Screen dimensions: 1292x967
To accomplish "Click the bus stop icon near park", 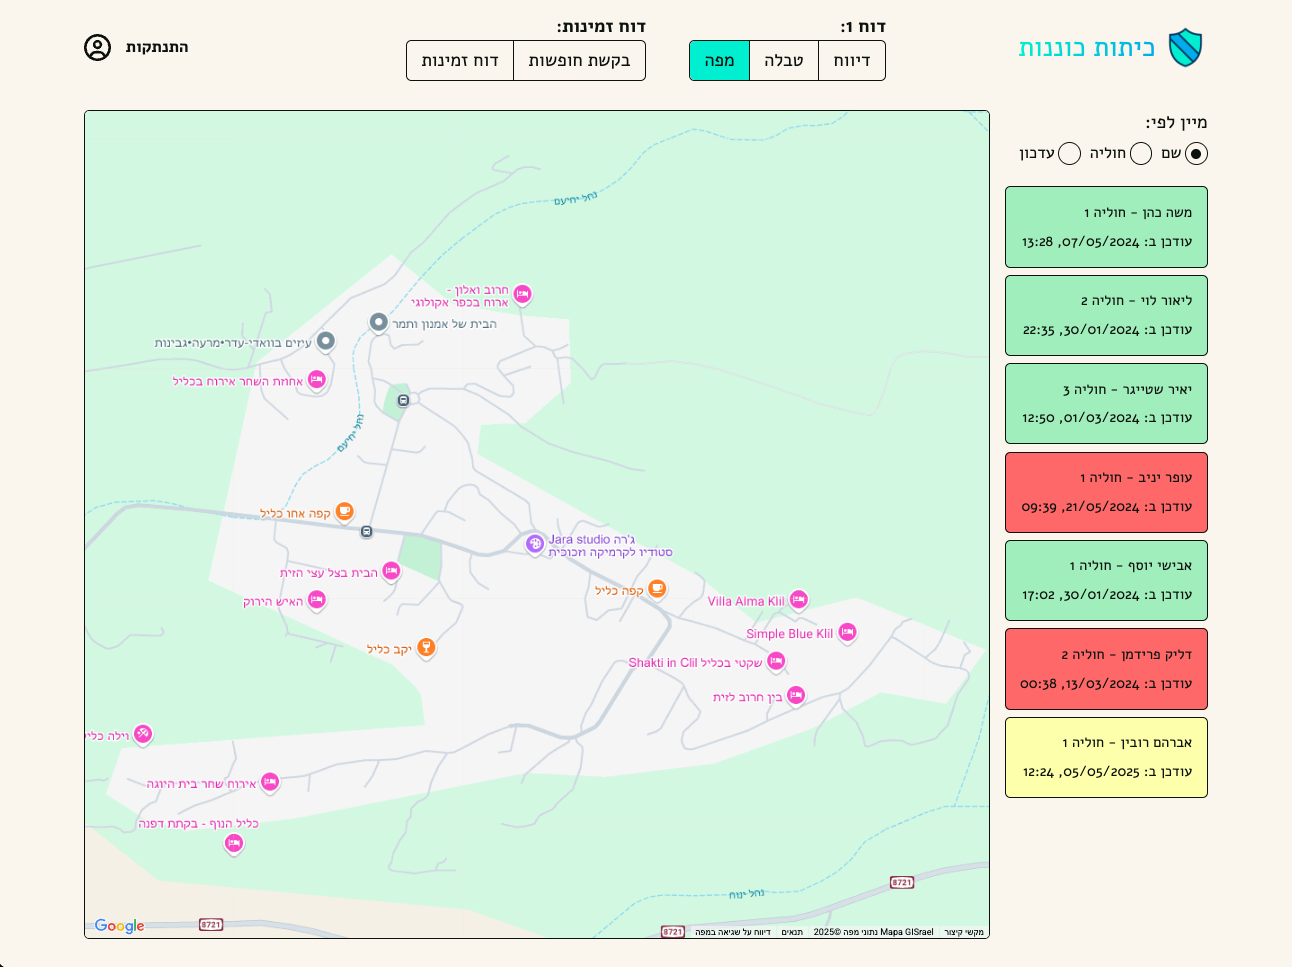I will (x=403, y=400).
